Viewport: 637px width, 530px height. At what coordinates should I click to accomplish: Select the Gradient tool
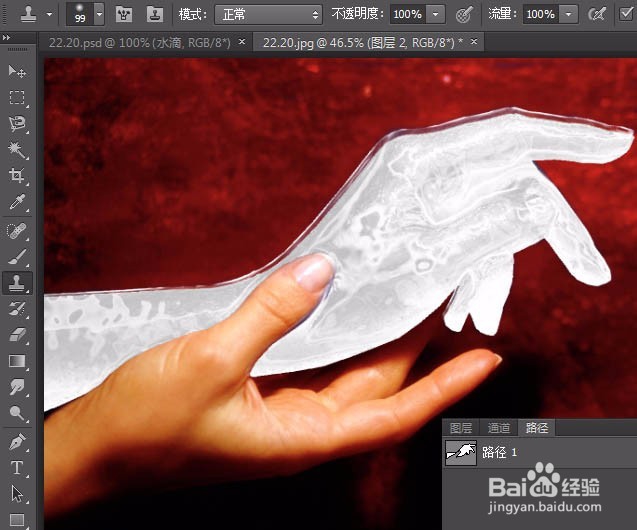tap(17, 361)
